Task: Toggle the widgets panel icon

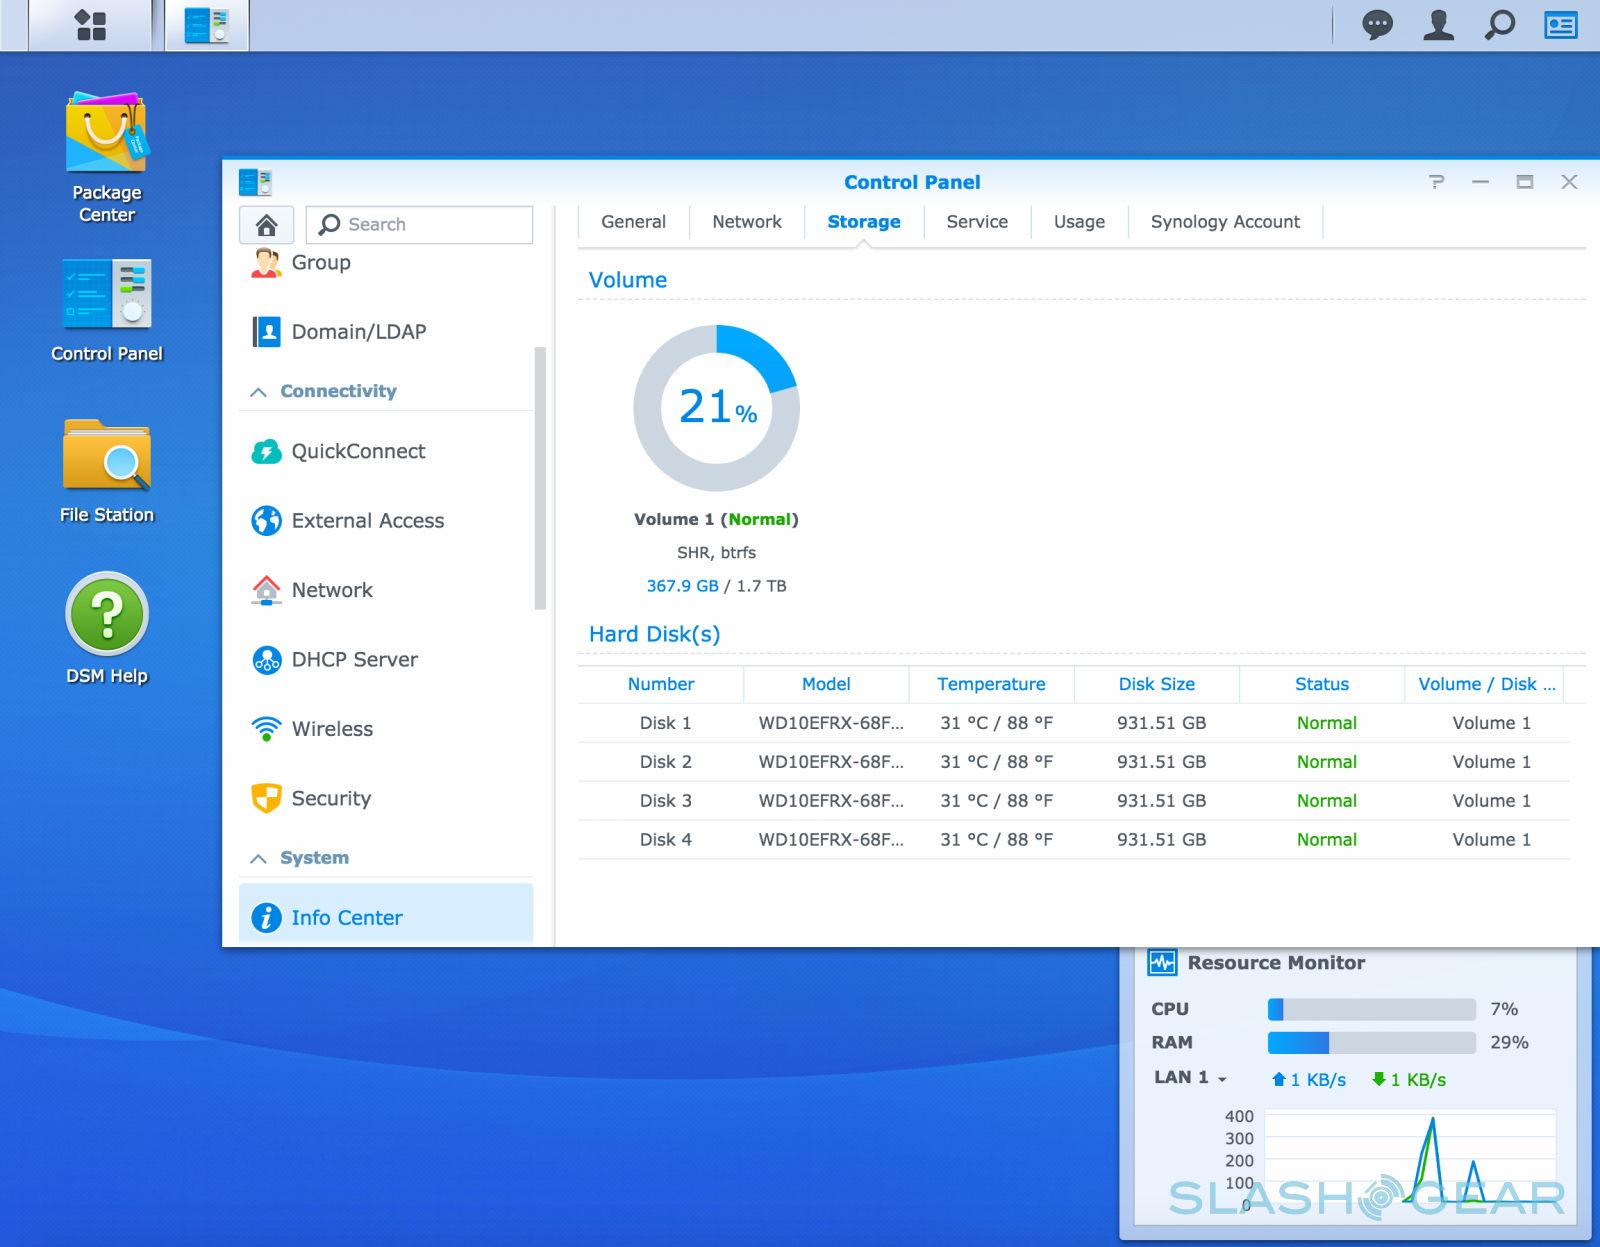Action: (1560, 25)
